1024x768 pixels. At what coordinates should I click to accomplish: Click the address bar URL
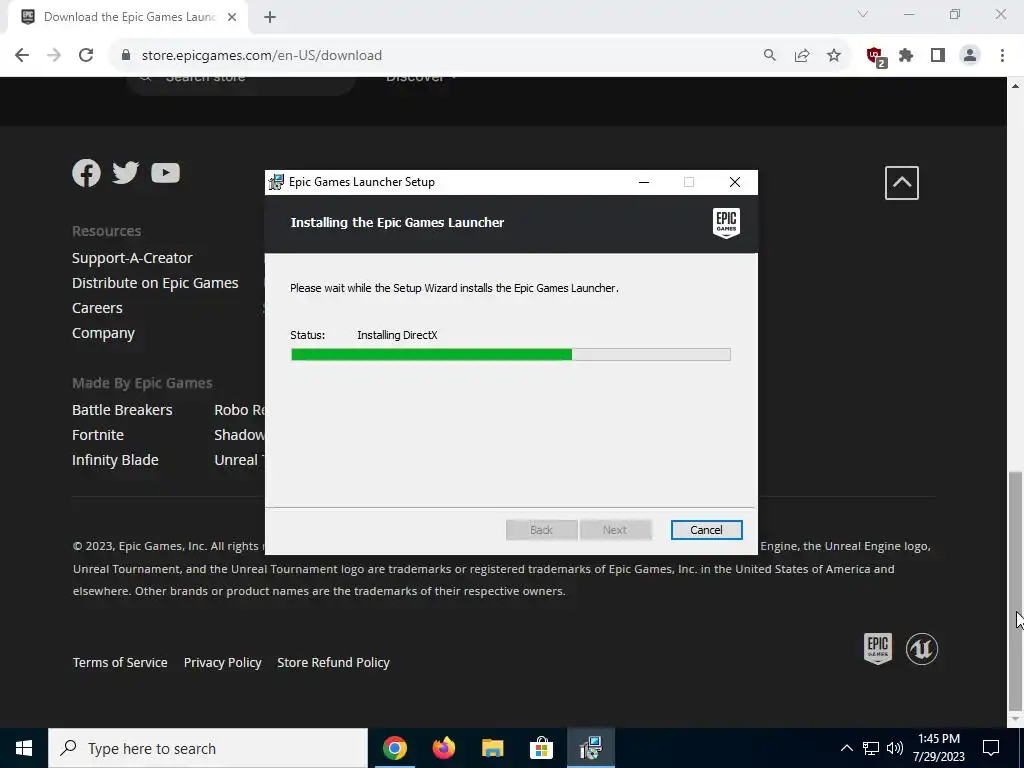click(261, 56)
